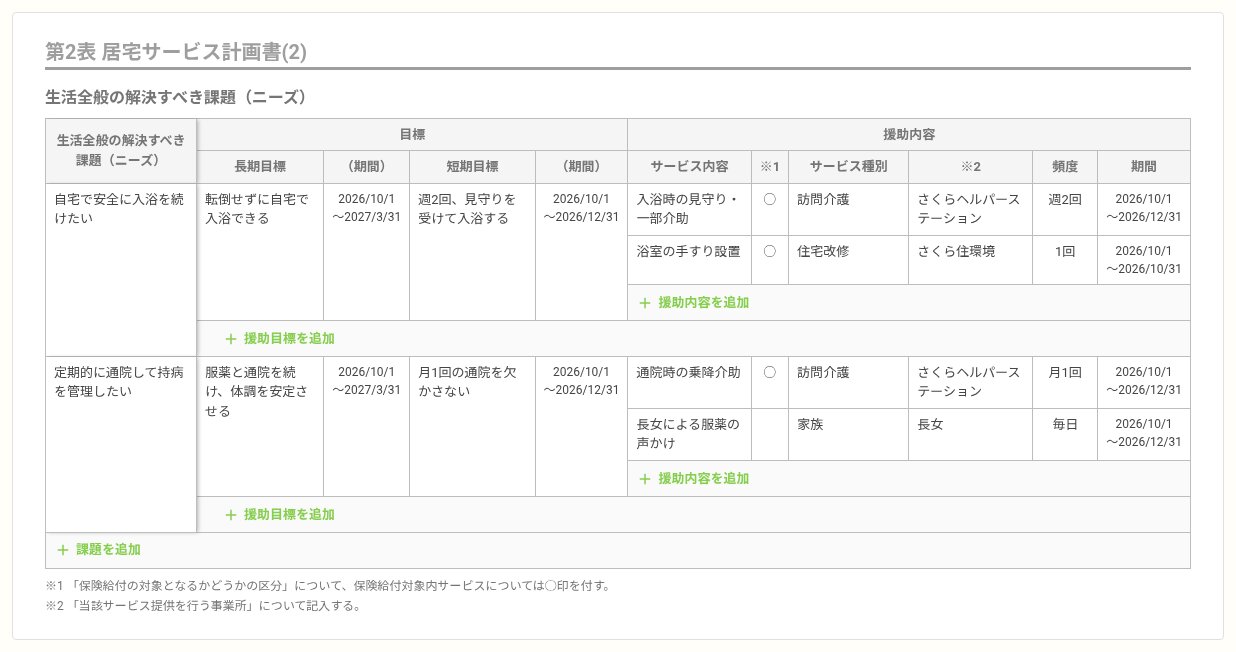Image resolution: width=1236 pixels, height=652 pixels.
Task: Click the 長女 provider cell
Action: point(970,434)
